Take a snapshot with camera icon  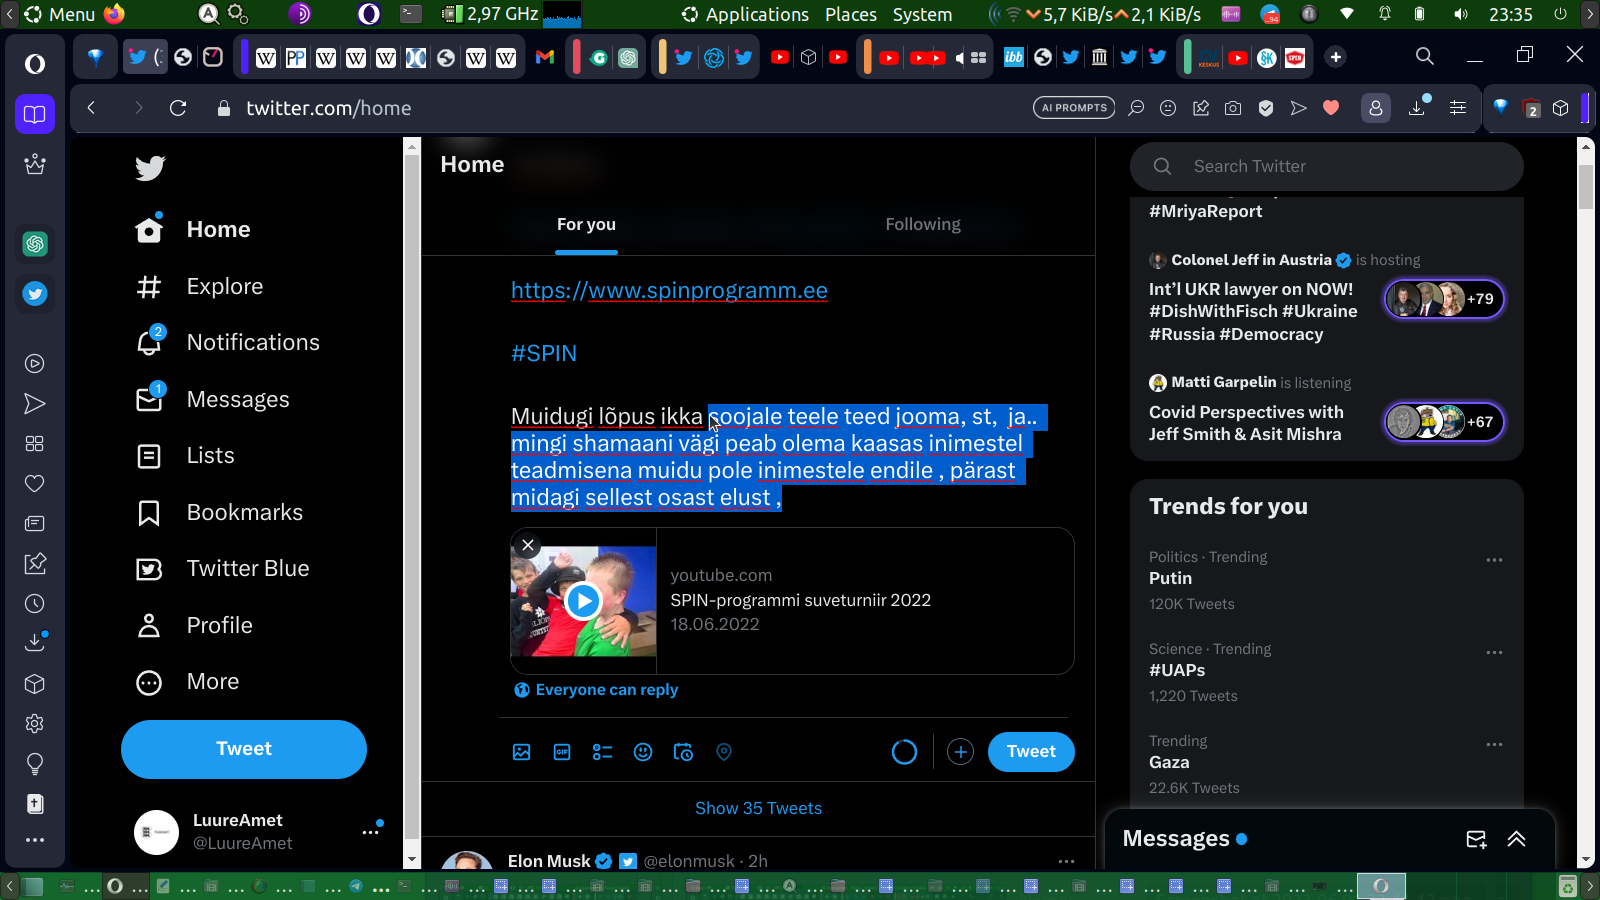[1233, 108]
